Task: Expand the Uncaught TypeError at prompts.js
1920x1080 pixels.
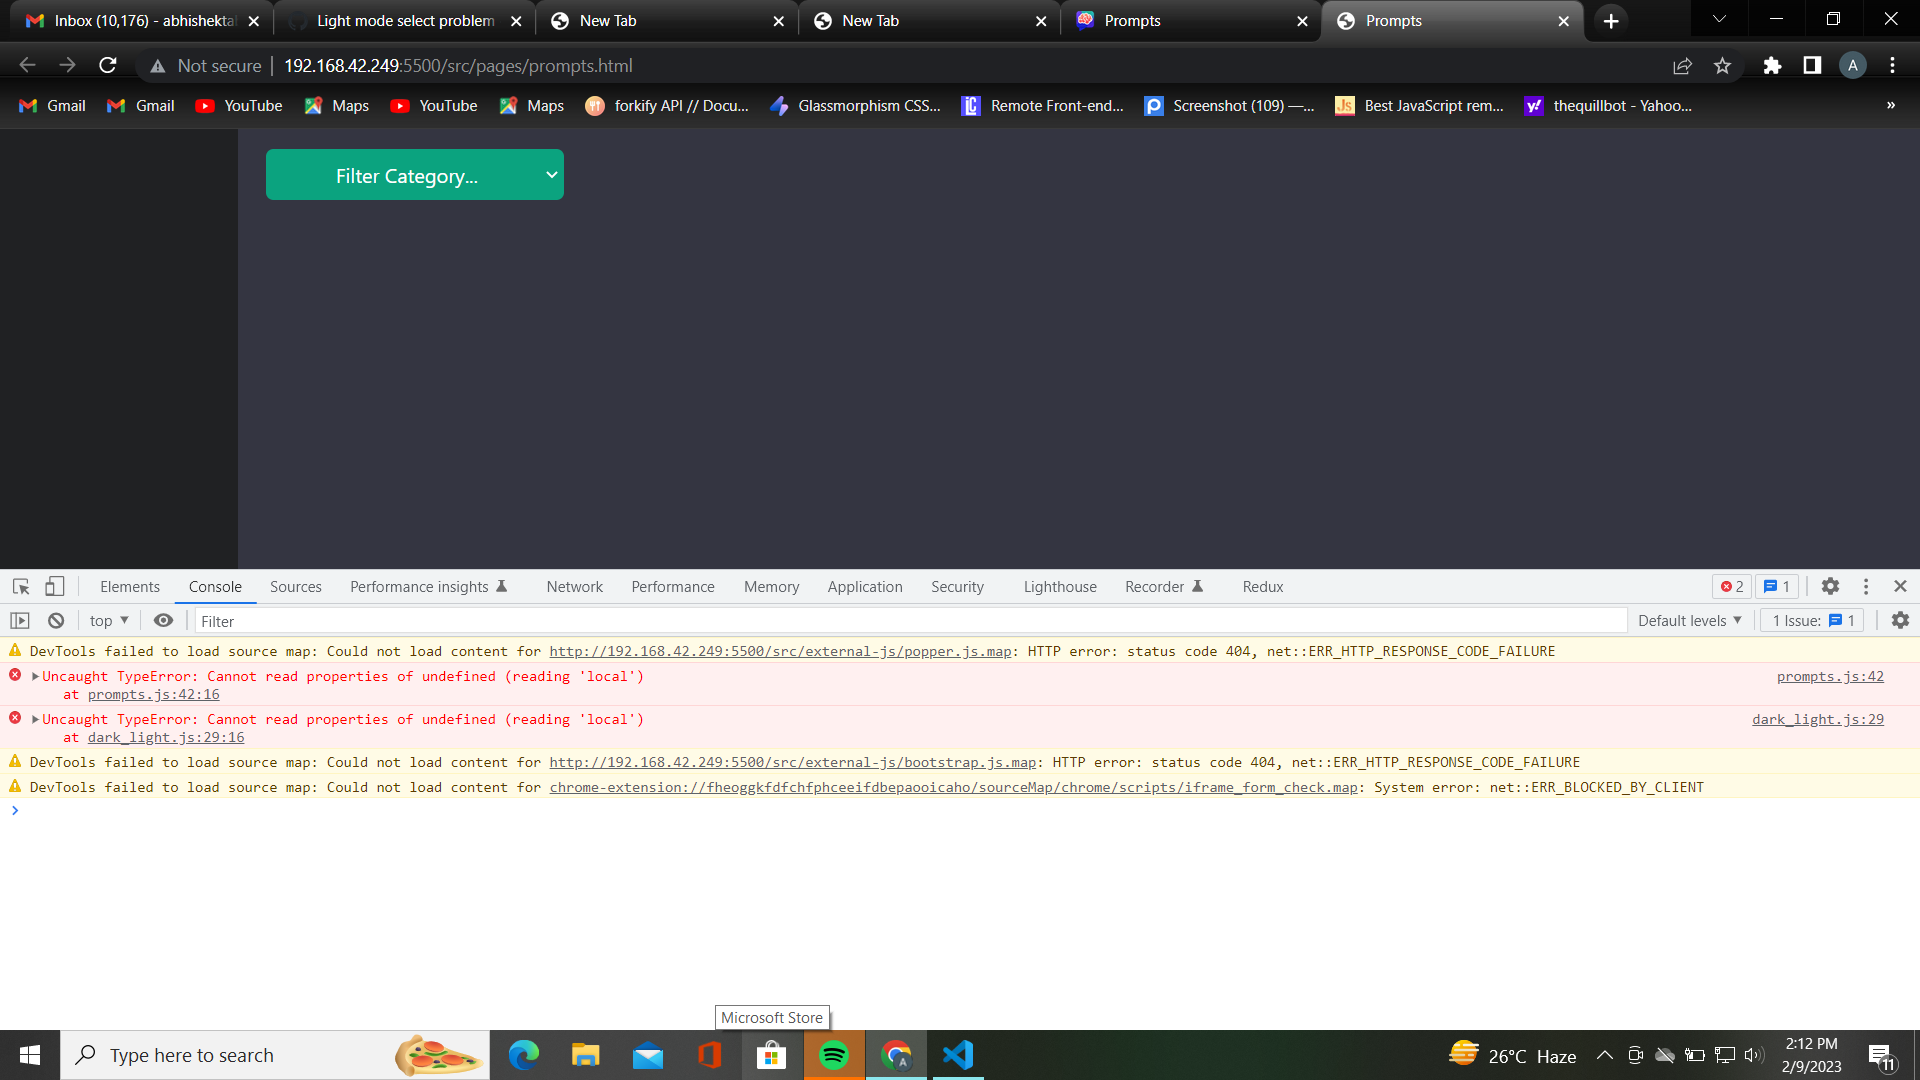Action: (33, 676)
